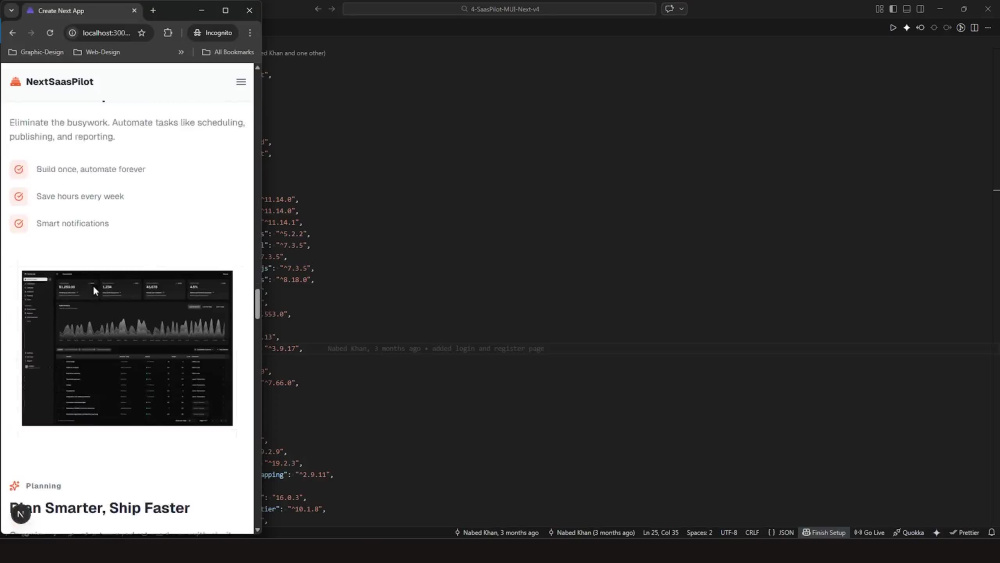This screenshot has height=563, width=1000.
Task: Click the Incognito indicator button
Action: [213, 33]
